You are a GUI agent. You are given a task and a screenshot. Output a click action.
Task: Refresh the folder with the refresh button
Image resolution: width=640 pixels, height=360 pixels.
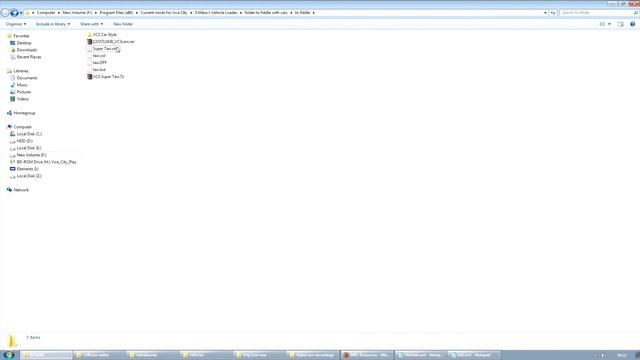click(x=553, y=13)
